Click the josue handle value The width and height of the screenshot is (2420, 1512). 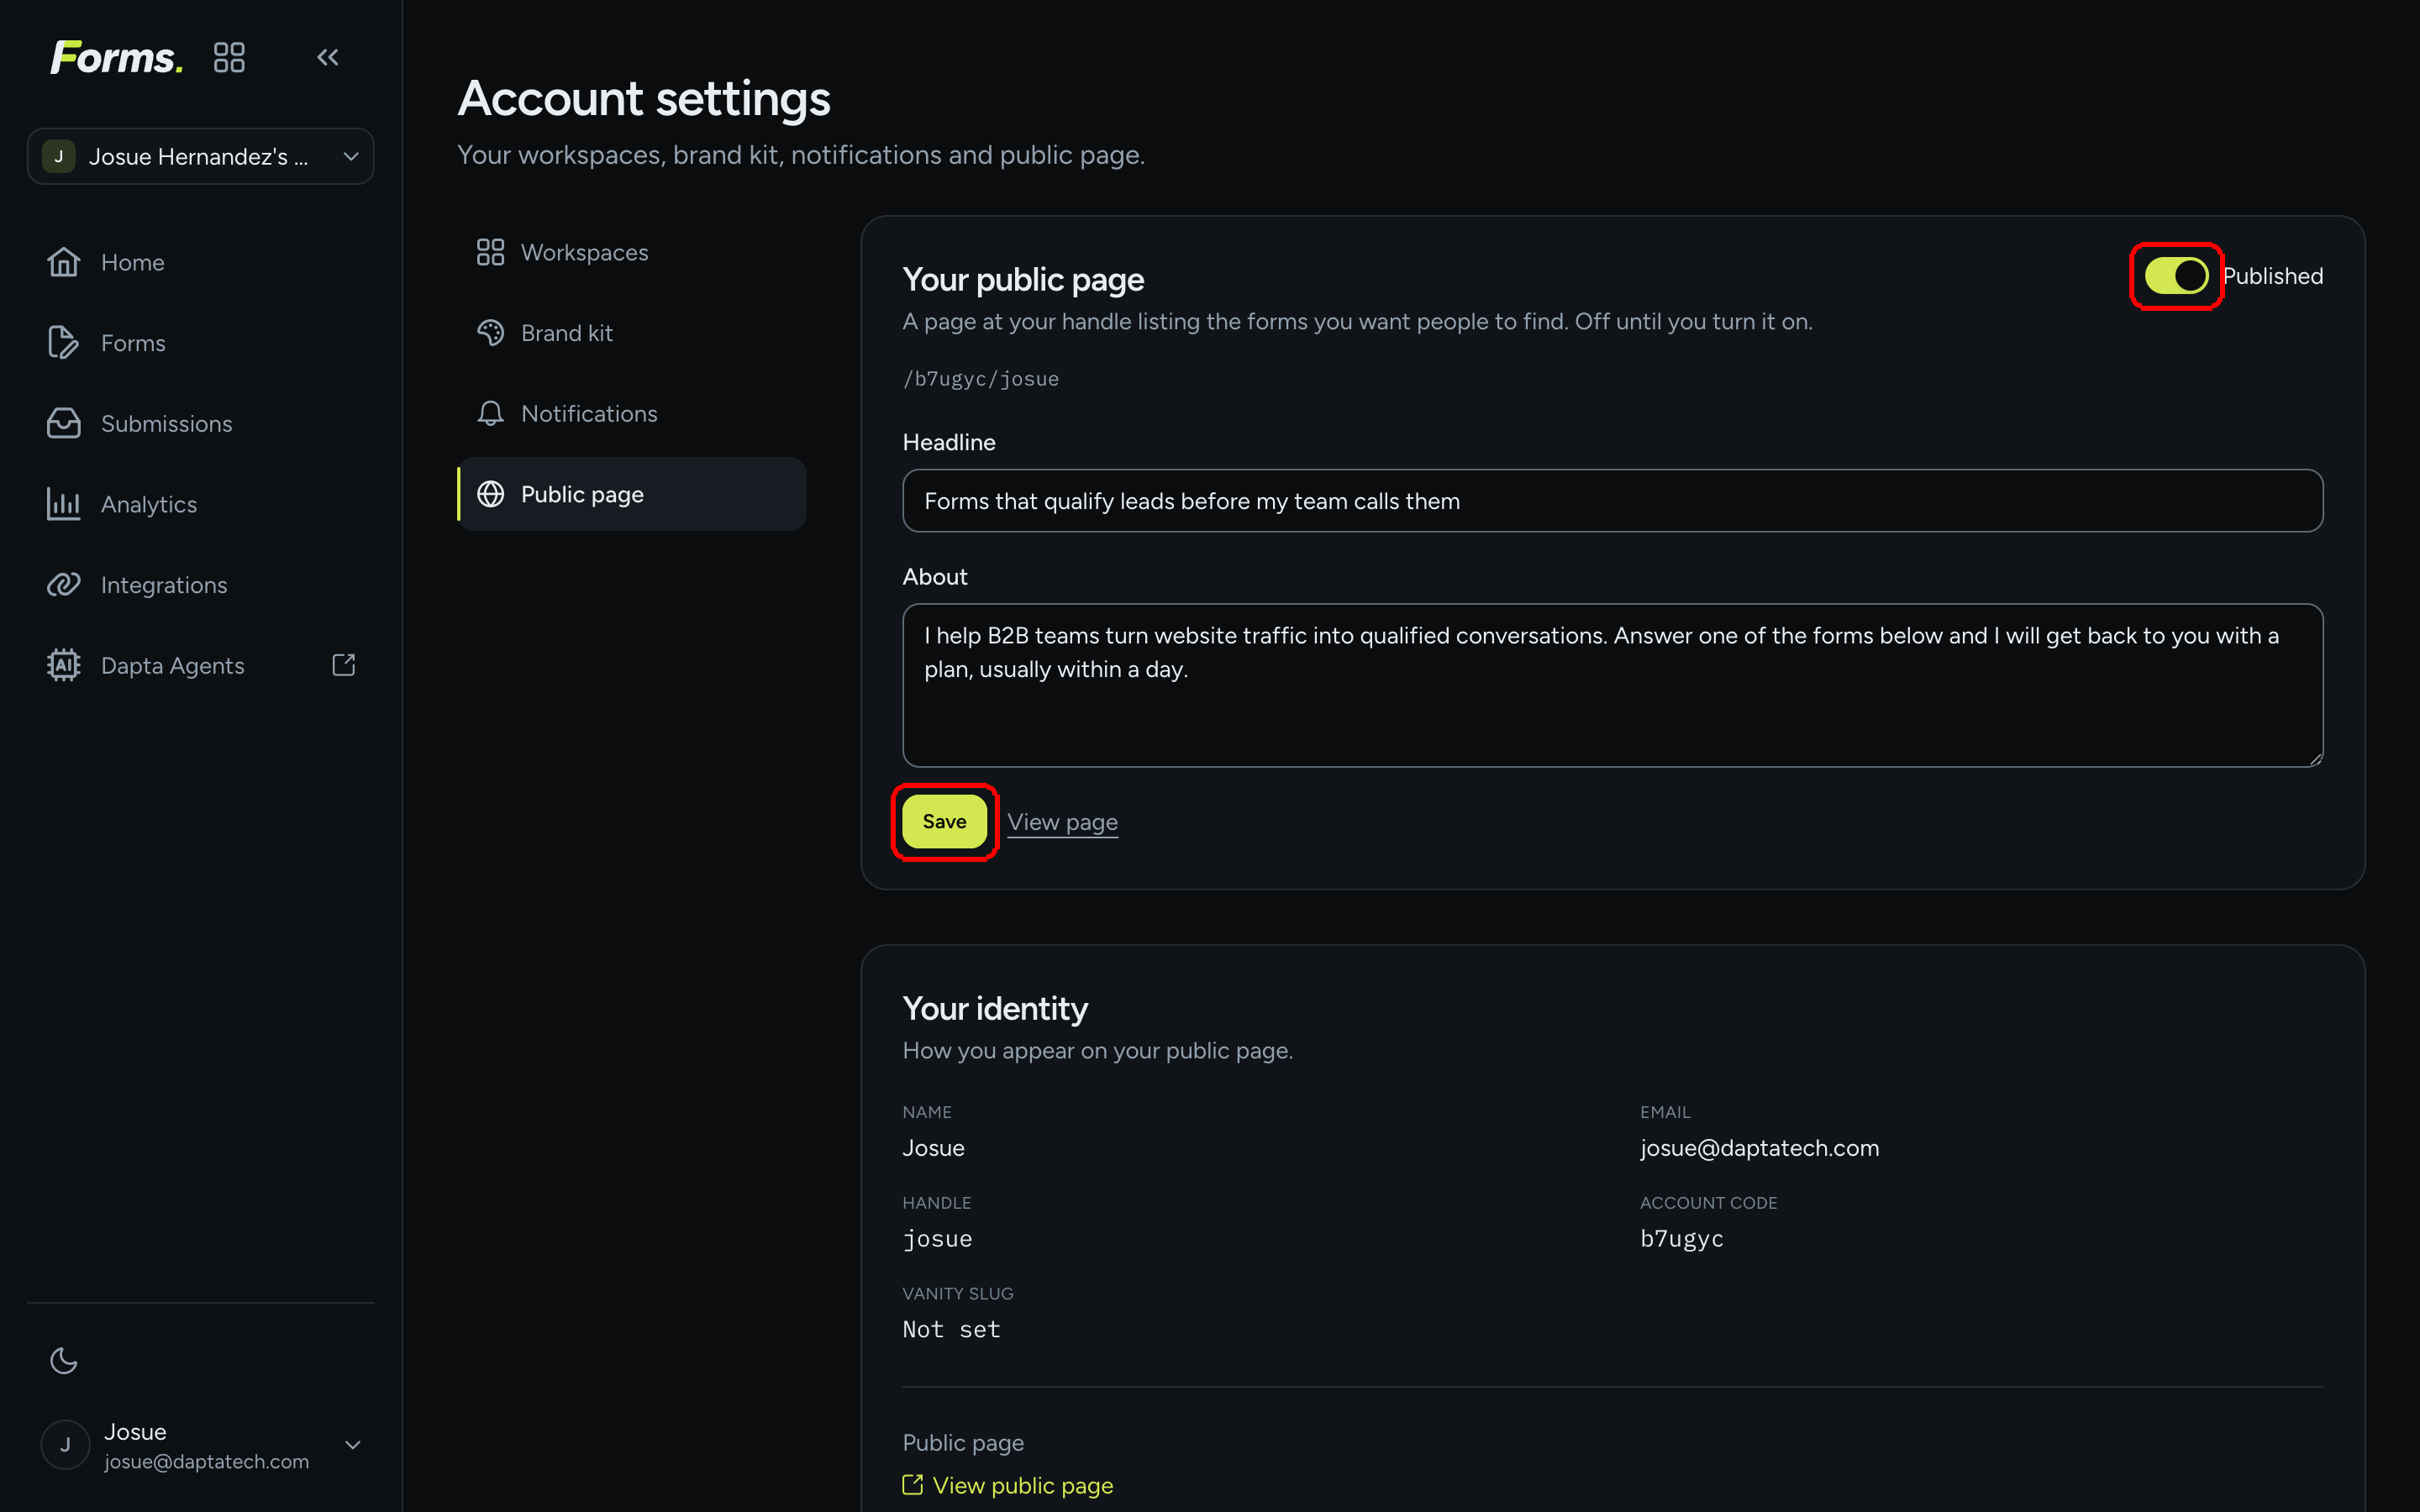coord(937,1239)
